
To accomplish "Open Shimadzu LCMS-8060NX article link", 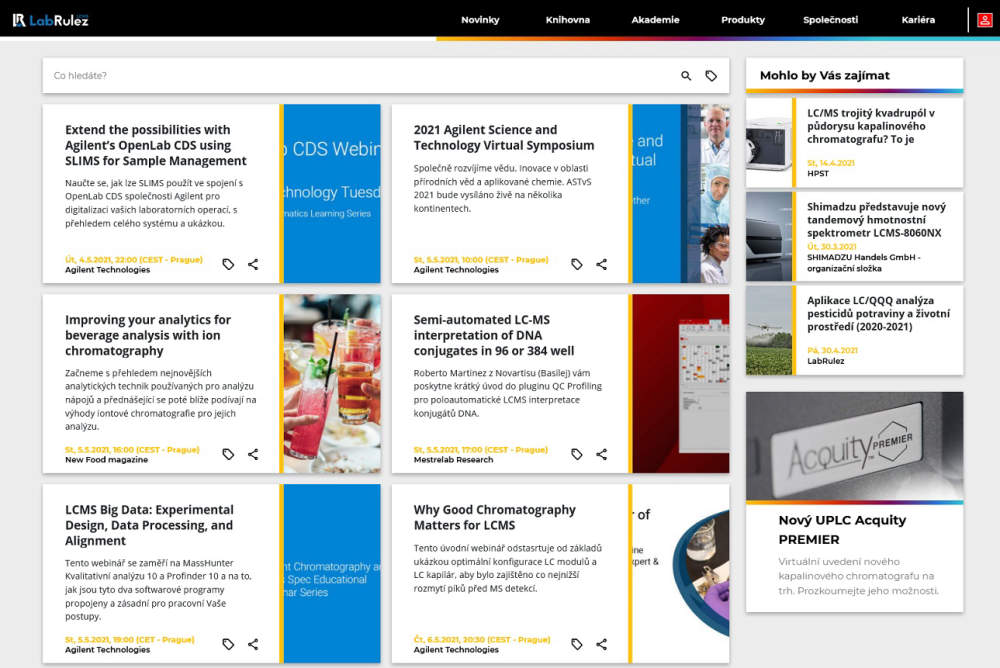I will click(x=876, y=220).
